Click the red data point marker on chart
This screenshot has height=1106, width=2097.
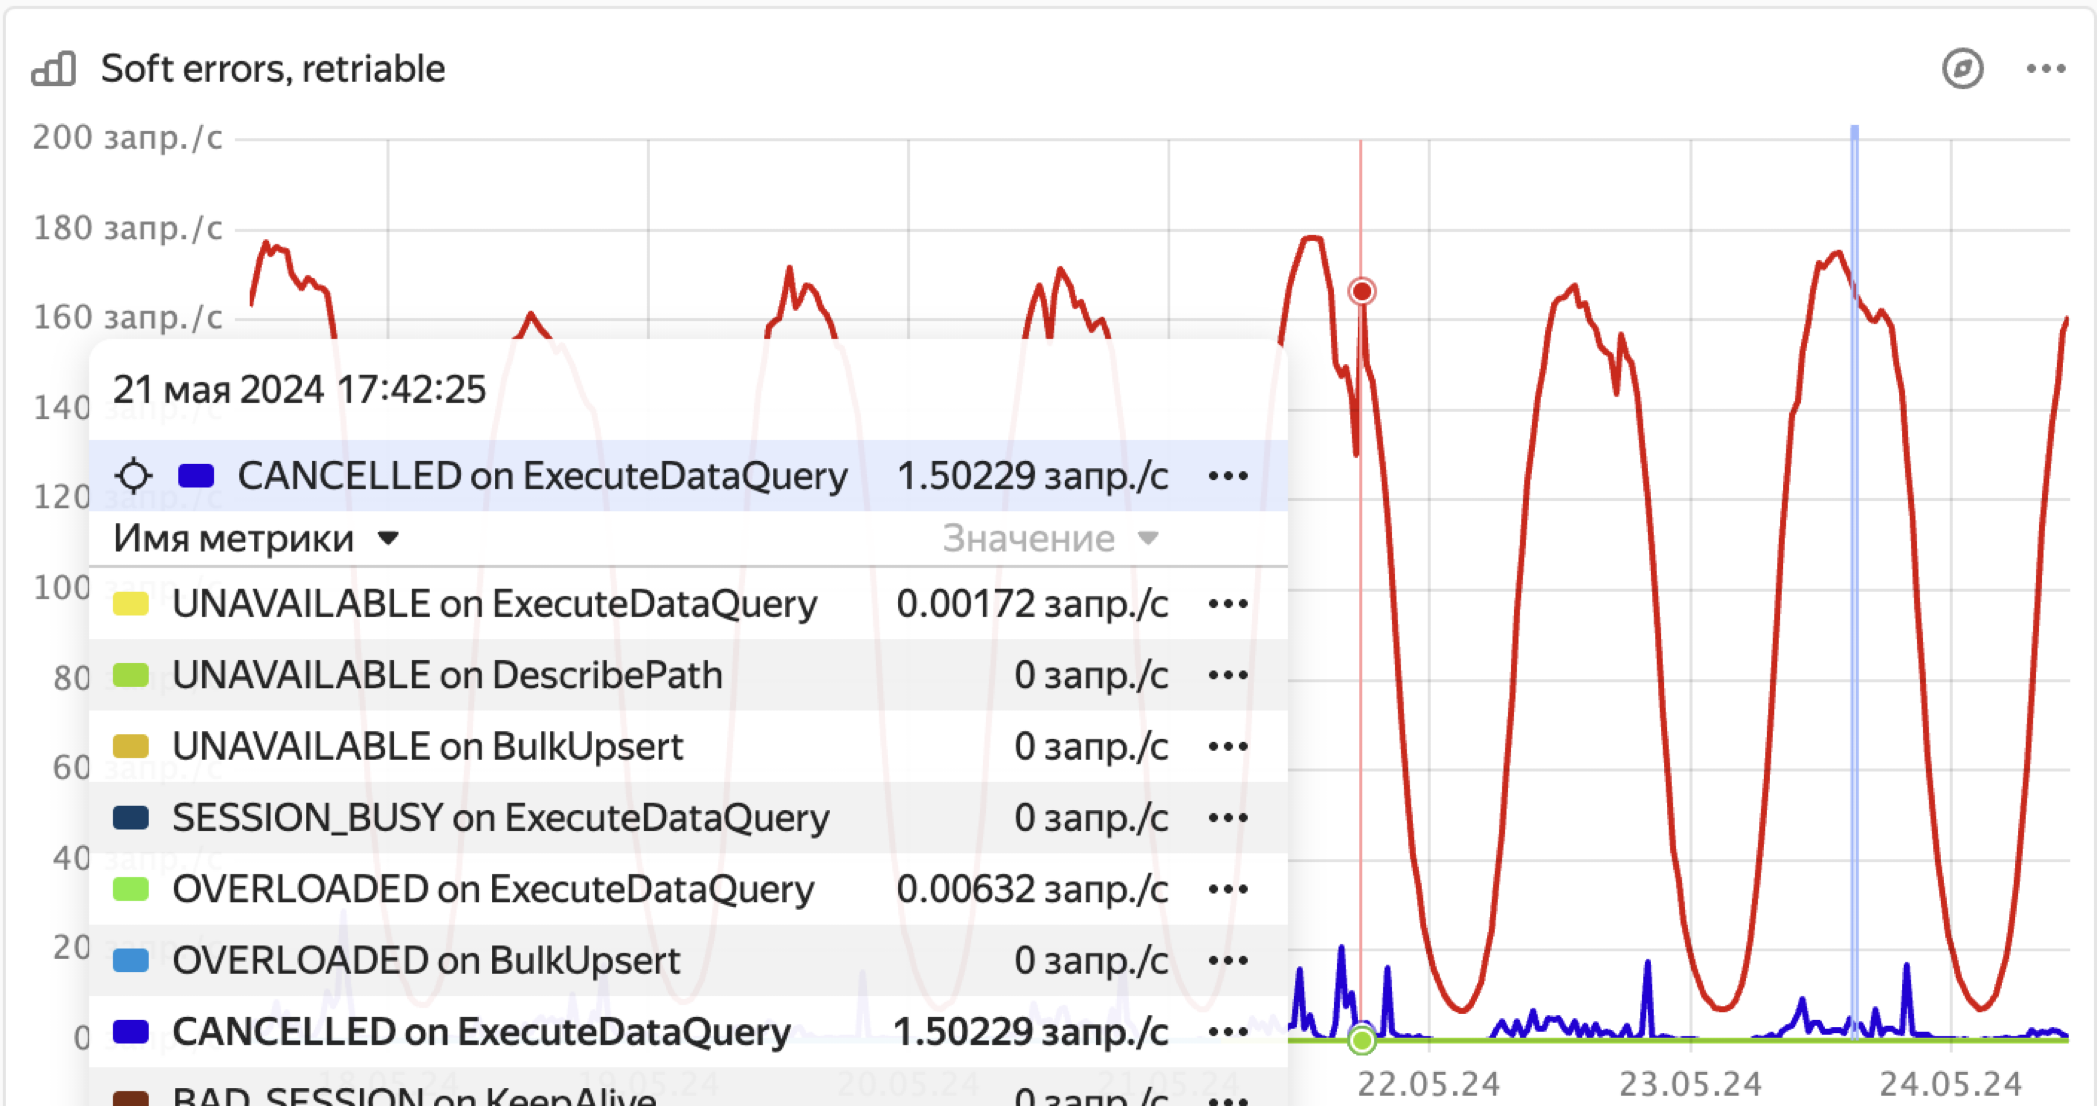pos(1361,291)
